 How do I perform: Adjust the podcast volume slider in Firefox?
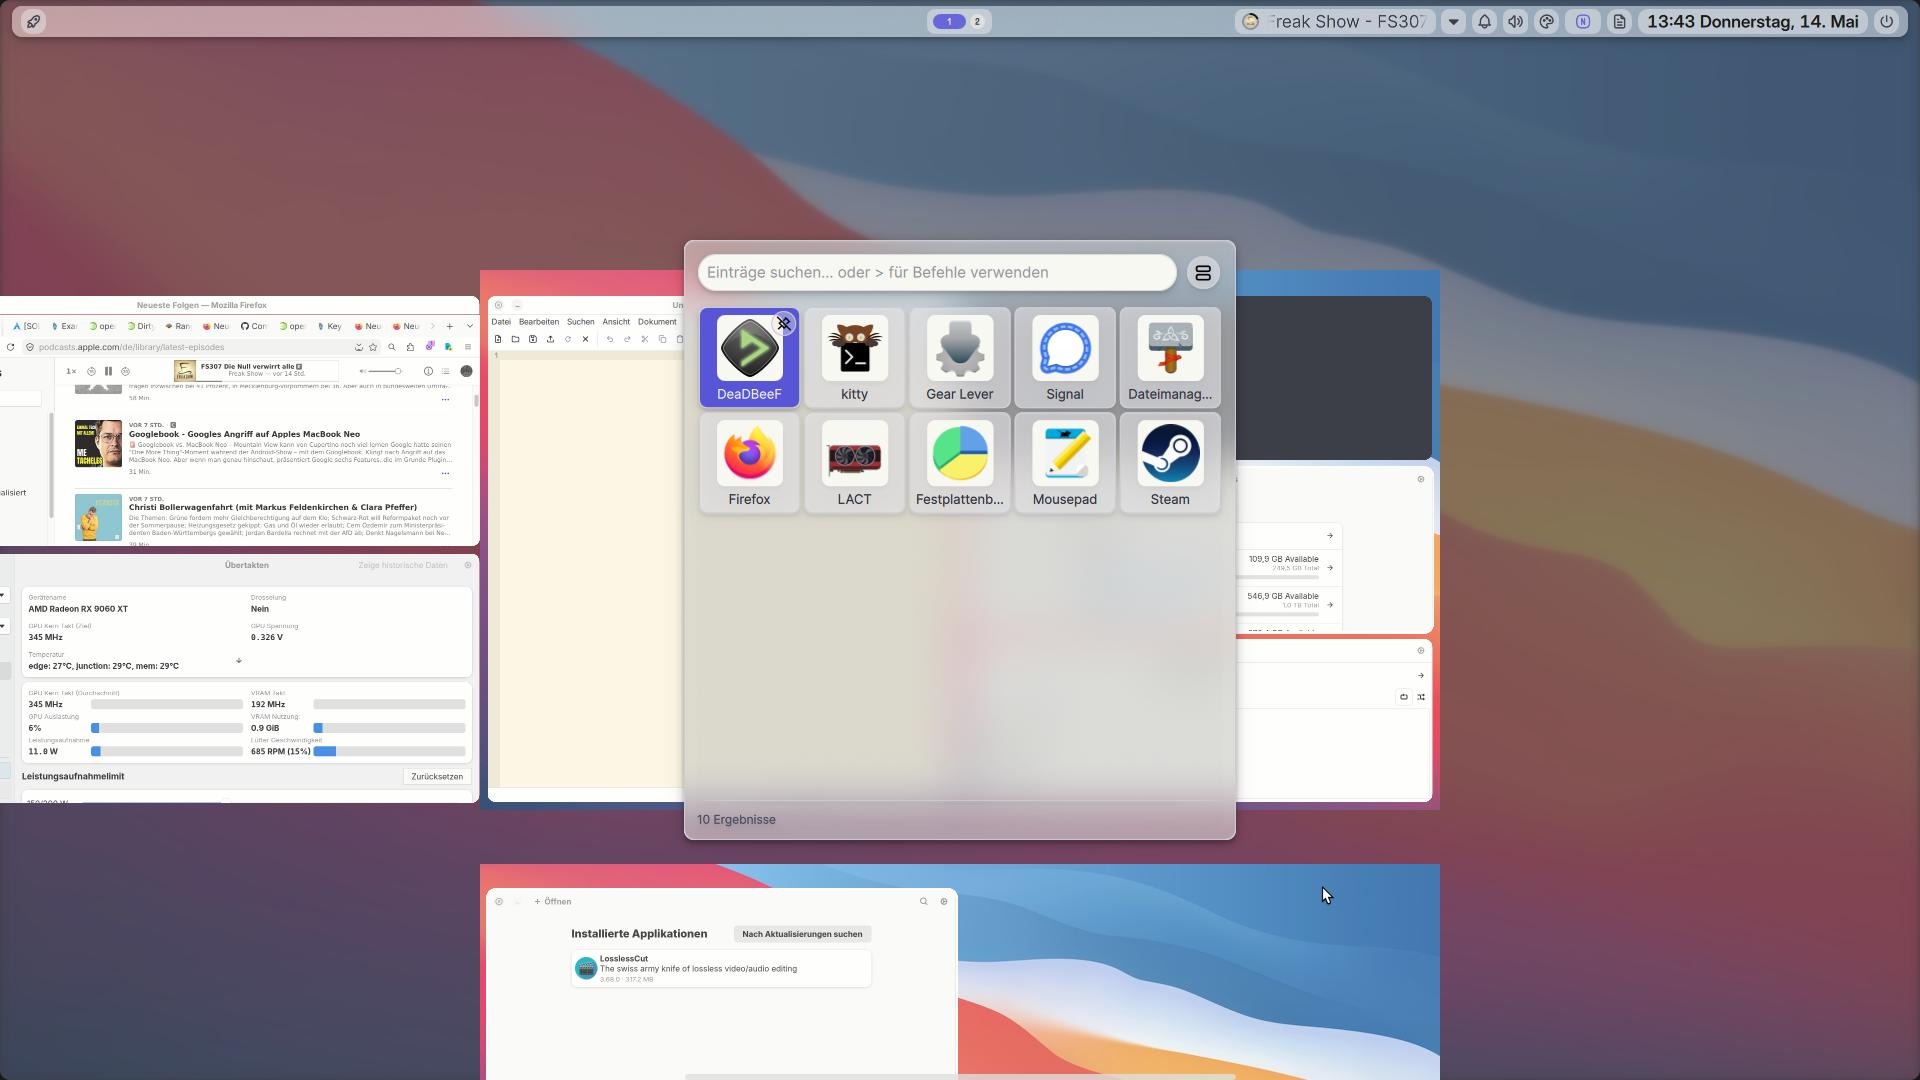pos(382,371)
